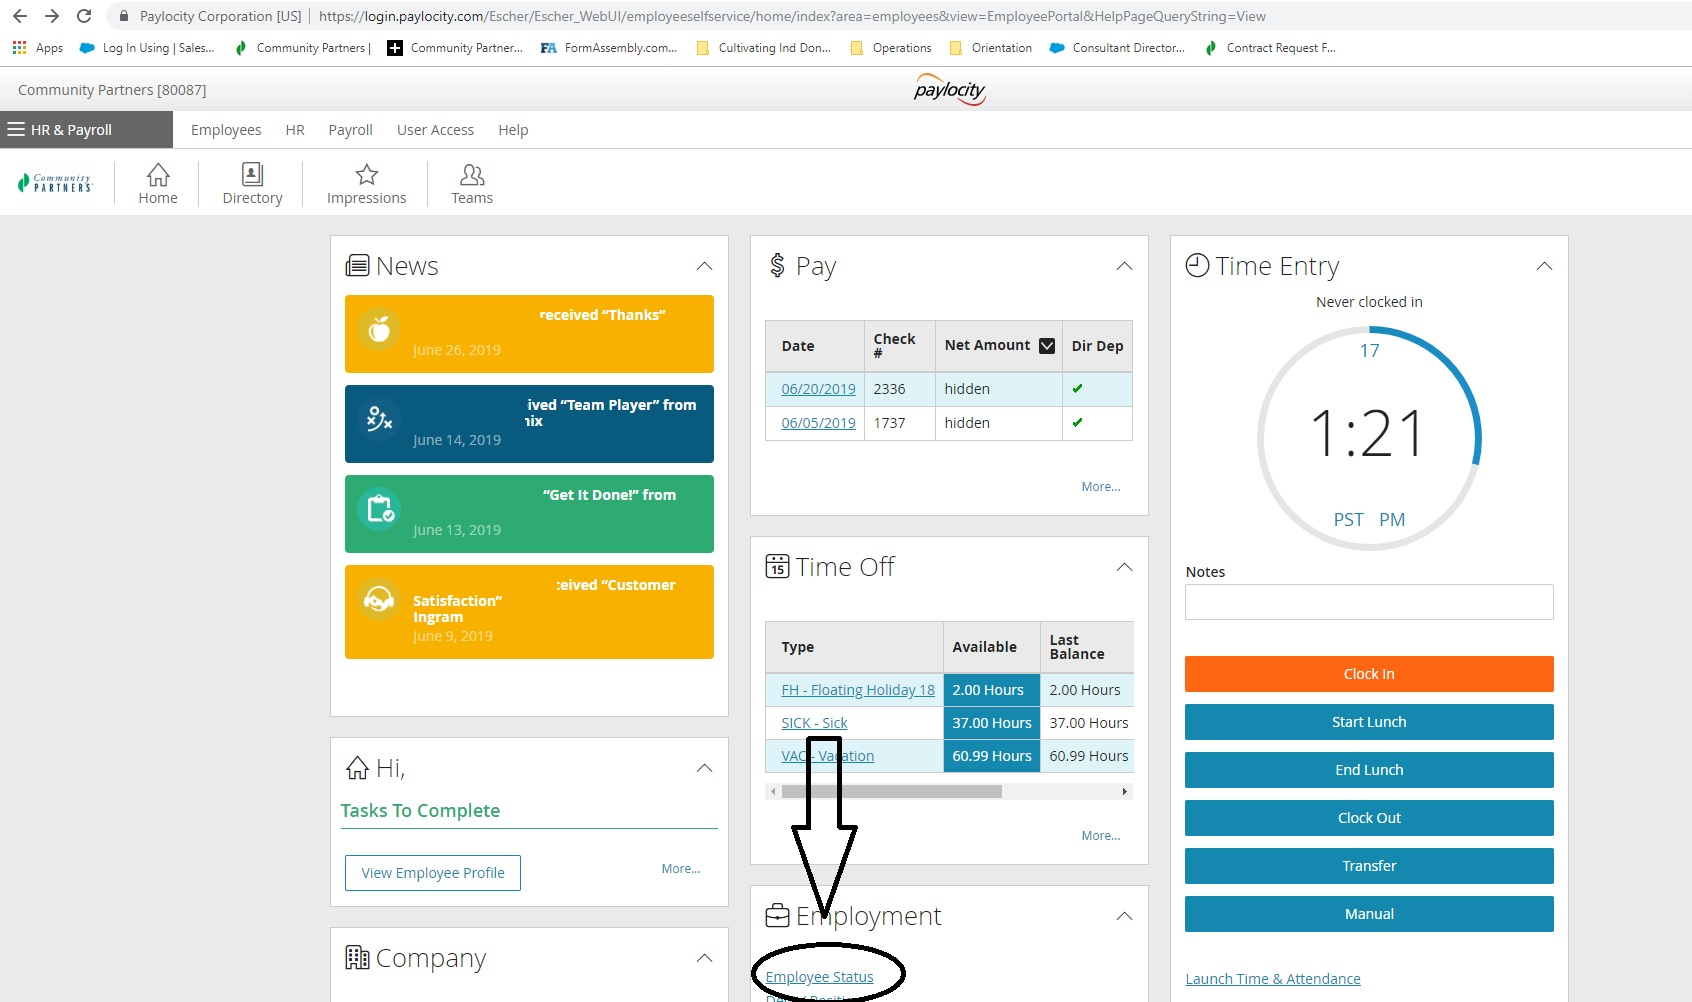Viewport: 1692px width, 1002px height.
Task: Click the End Lunch button
Action: click(1369, 770)
